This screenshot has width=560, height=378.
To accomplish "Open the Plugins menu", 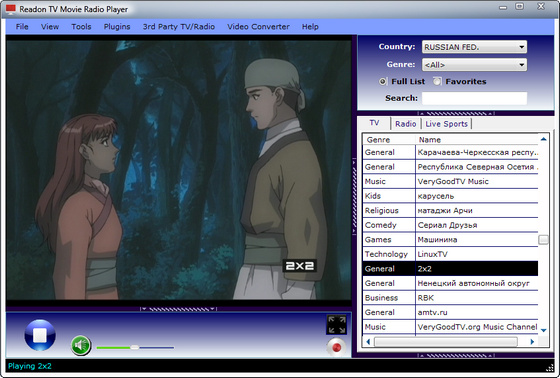I will (117, 27).
